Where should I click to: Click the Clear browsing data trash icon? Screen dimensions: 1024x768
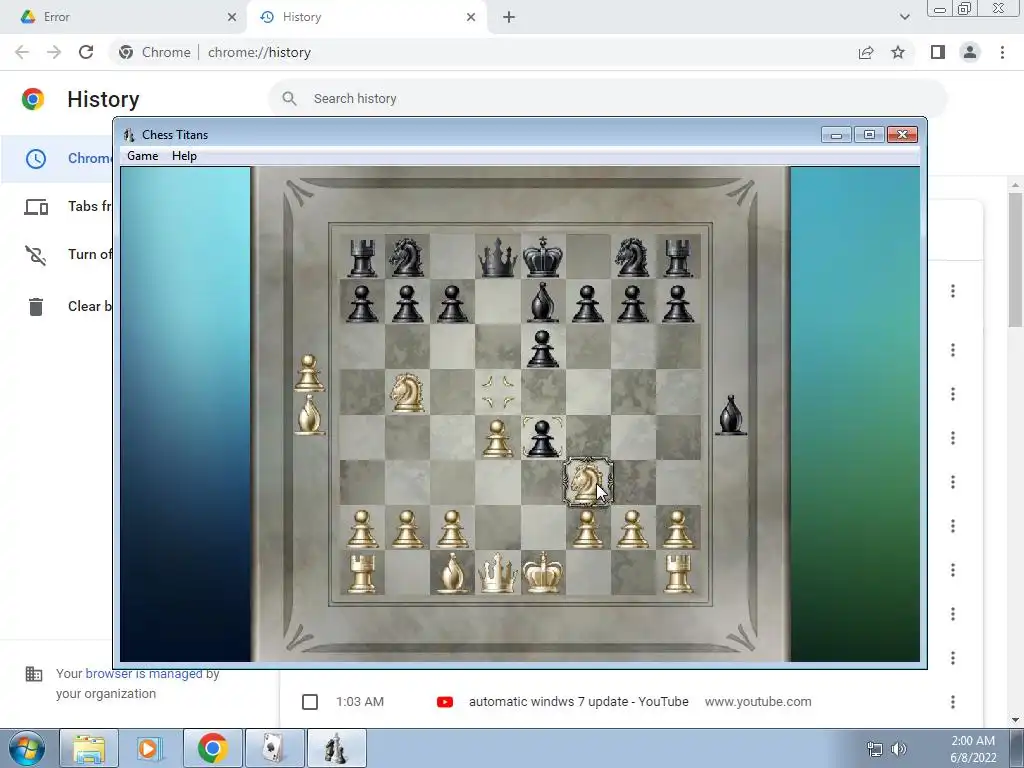point(36,306)
